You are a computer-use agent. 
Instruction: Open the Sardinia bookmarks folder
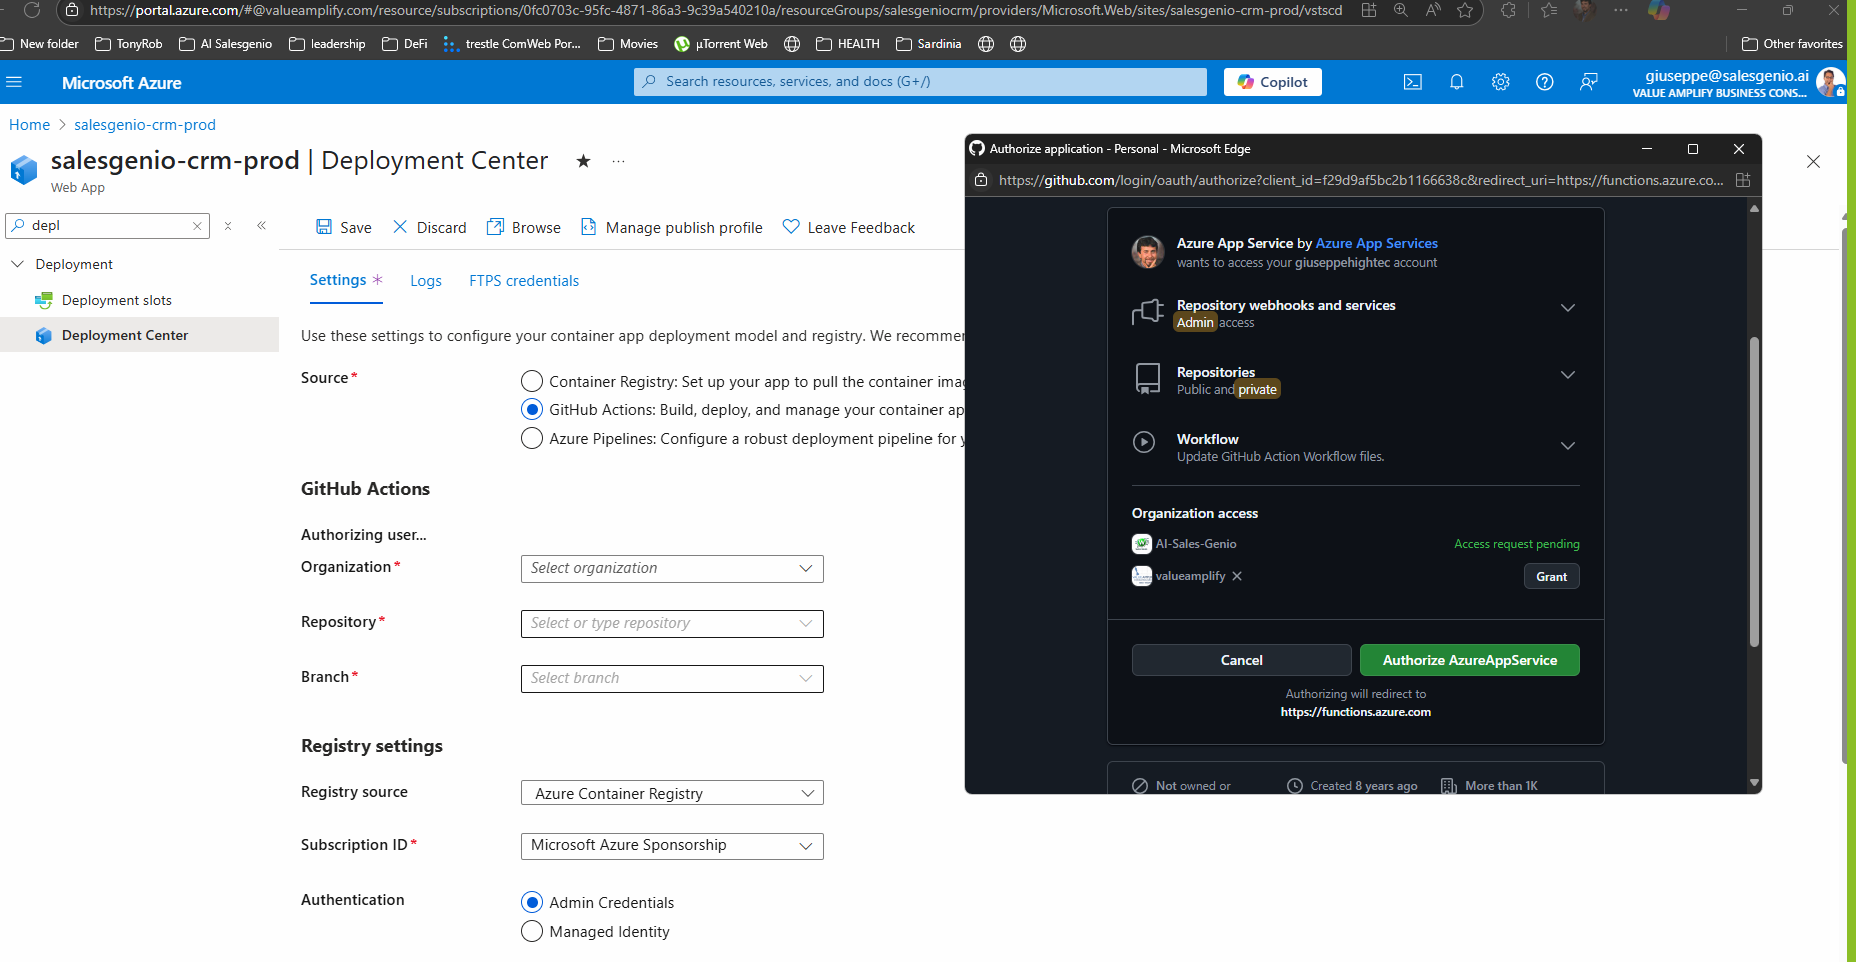929,44
